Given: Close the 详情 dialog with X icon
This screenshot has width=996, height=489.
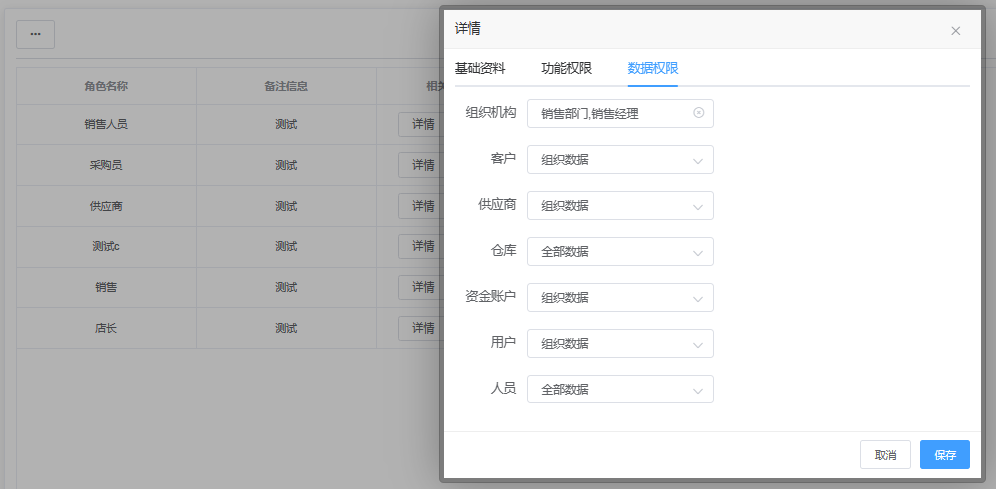Looking at the screenshot, I should tap(955, 31).
